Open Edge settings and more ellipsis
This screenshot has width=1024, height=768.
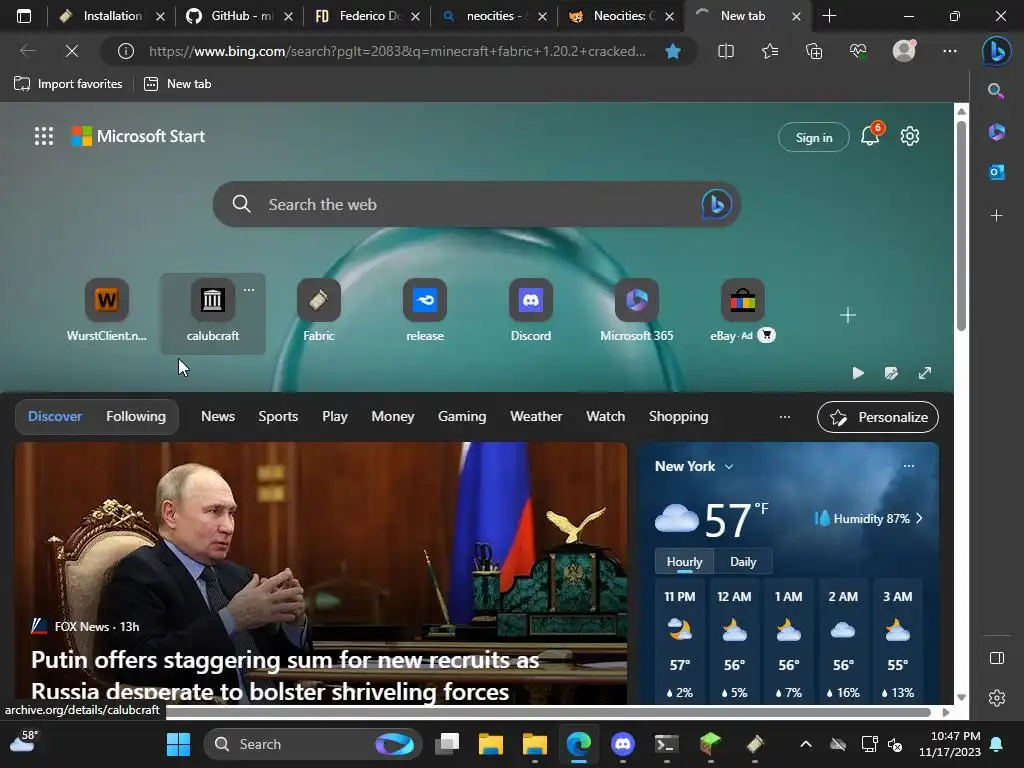coord(950,51)
